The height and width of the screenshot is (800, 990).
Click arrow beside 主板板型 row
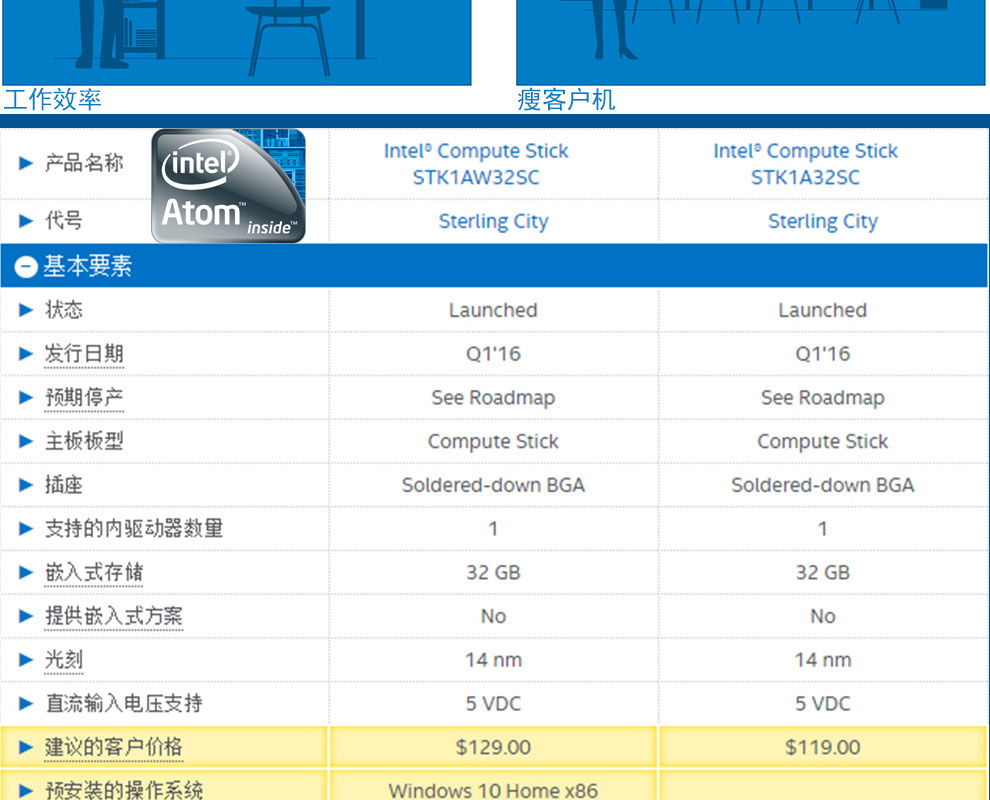pyautogui.click(x=26, y=441)
